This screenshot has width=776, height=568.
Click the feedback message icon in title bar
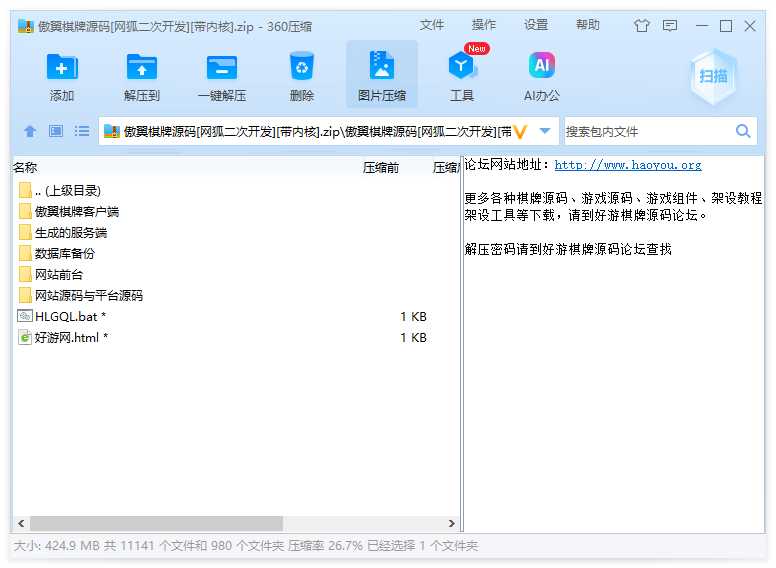point(670,25)
